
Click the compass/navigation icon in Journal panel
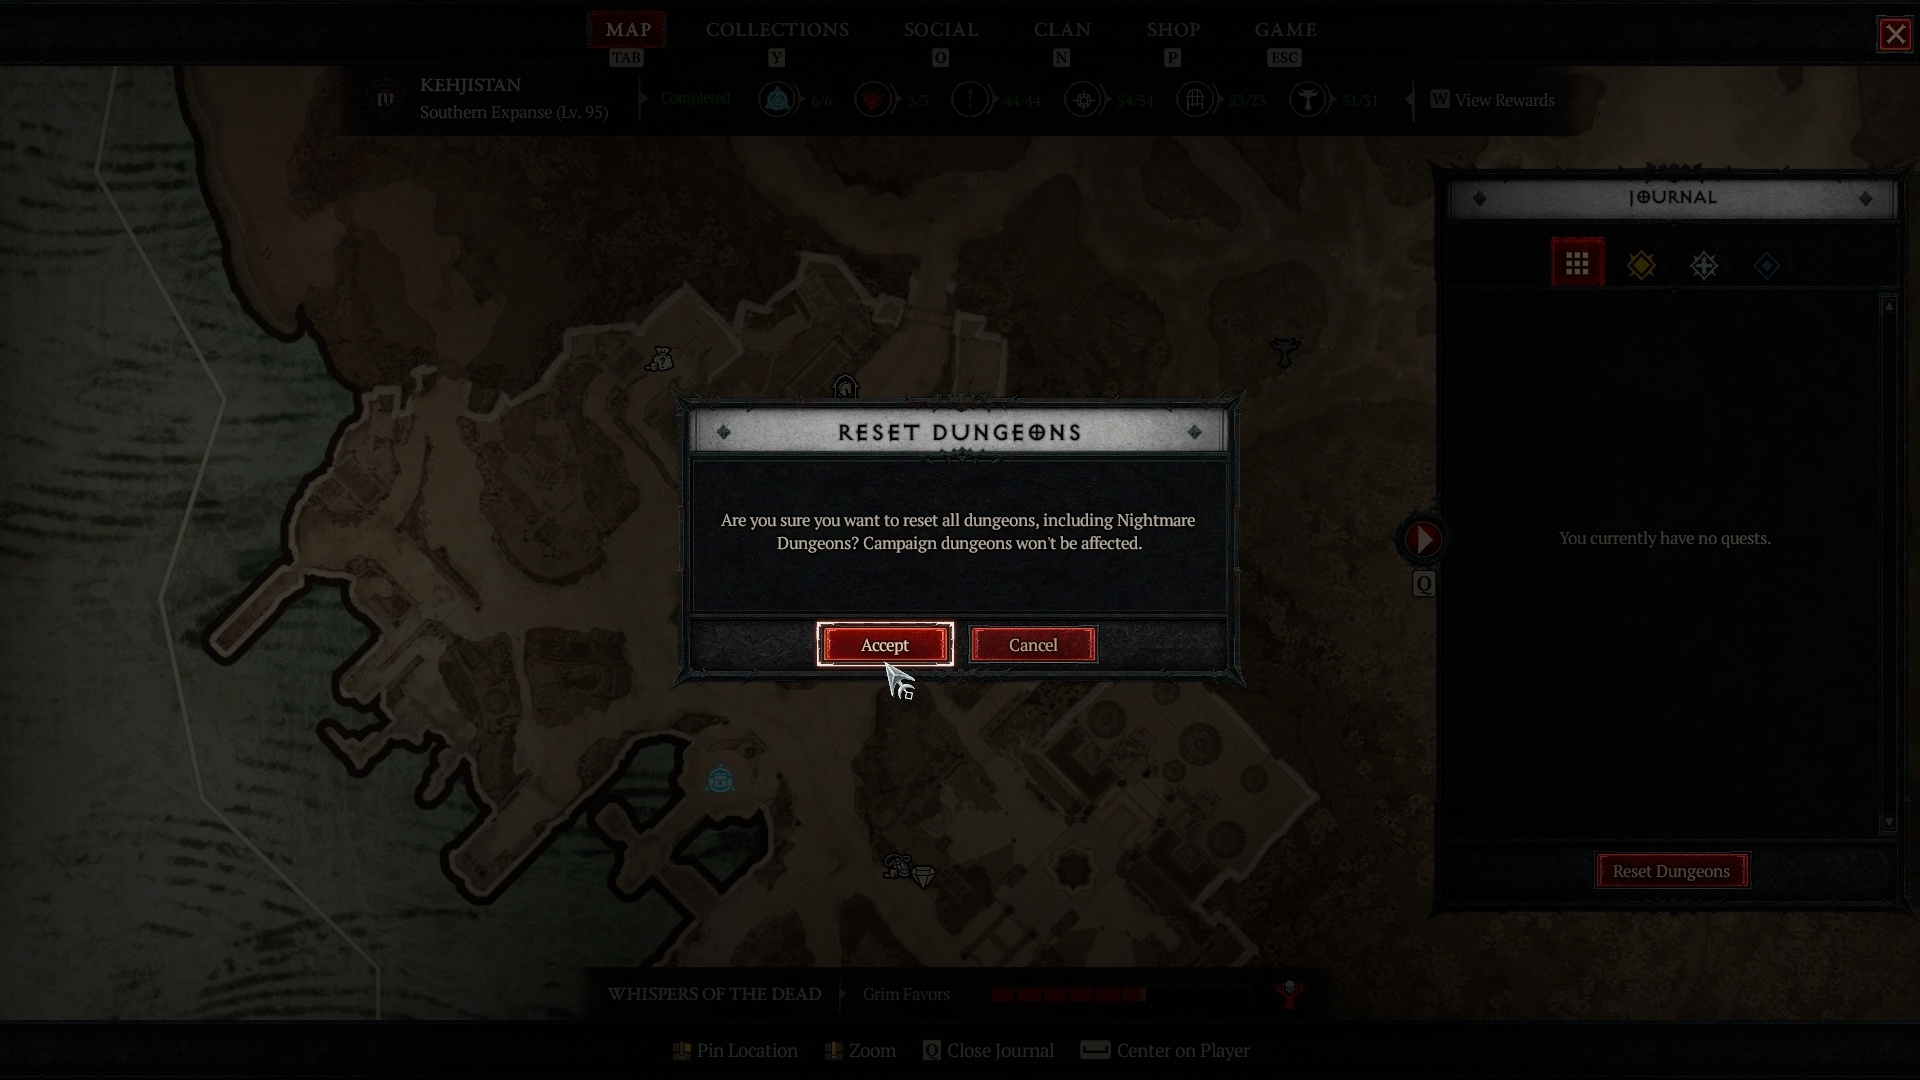coord(1704,264)
